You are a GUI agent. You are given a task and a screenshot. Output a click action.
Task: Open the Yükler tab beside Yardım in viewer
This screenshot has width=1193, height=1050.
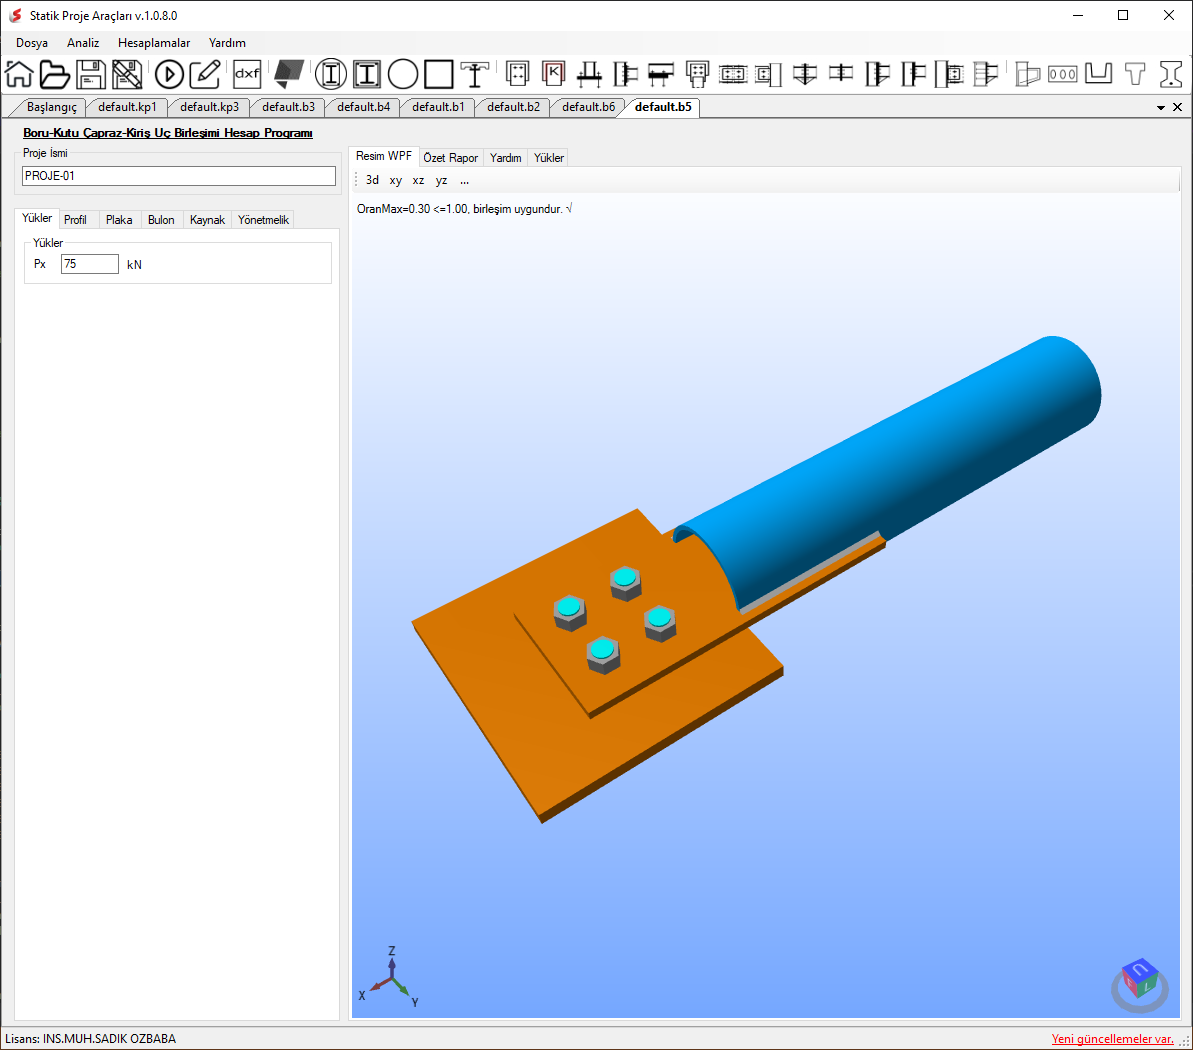(549, 158)
